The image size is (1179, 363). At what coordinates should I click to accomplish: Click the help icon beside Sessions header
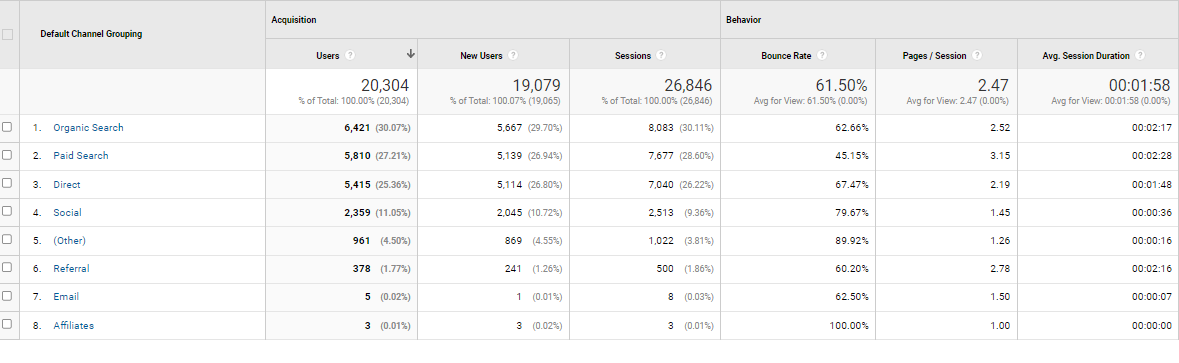point(661,56)
